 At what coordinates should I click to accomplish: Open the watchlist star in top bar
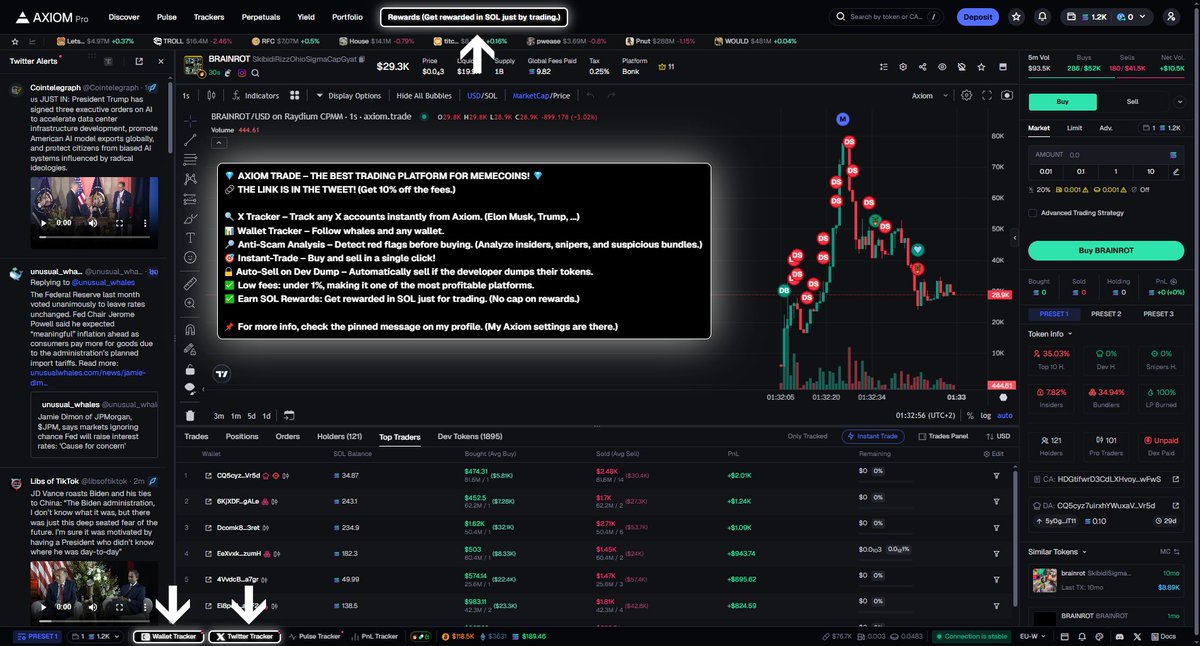[1016, 17]
